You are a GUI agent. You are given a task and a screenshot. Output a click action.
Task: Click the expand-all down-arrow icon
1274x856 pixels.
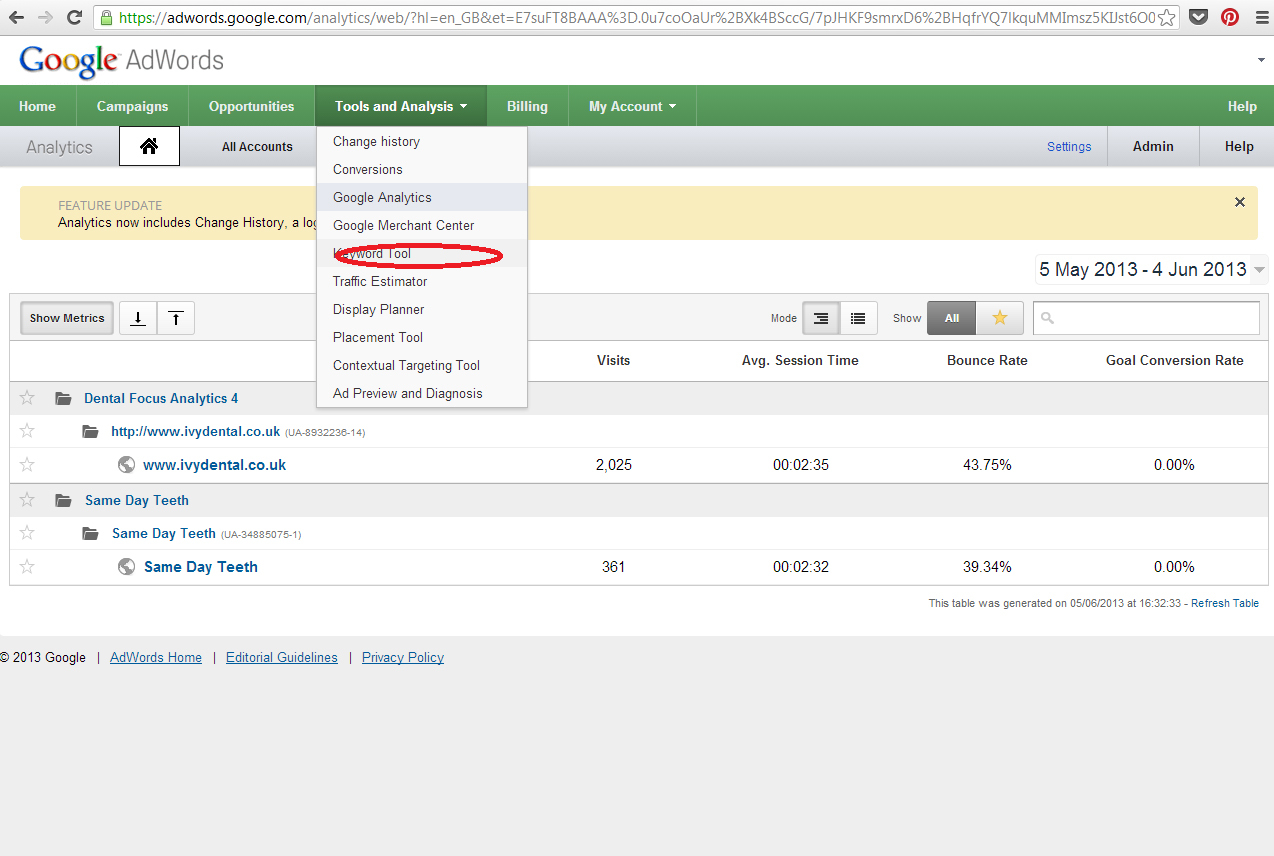138,318
